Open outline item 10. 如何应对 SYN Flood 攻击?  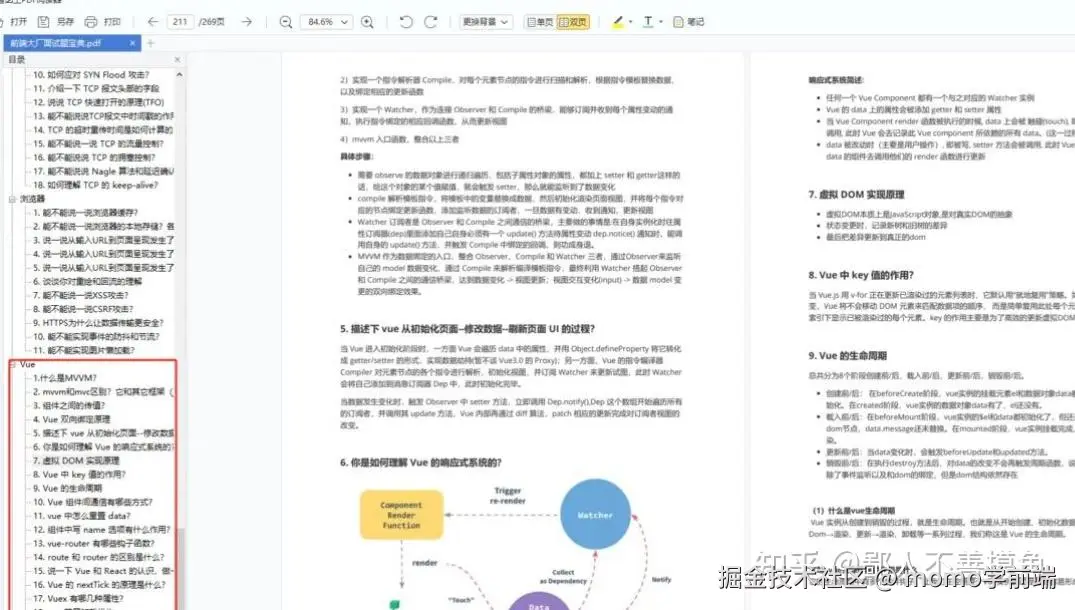tap(91, 75)
